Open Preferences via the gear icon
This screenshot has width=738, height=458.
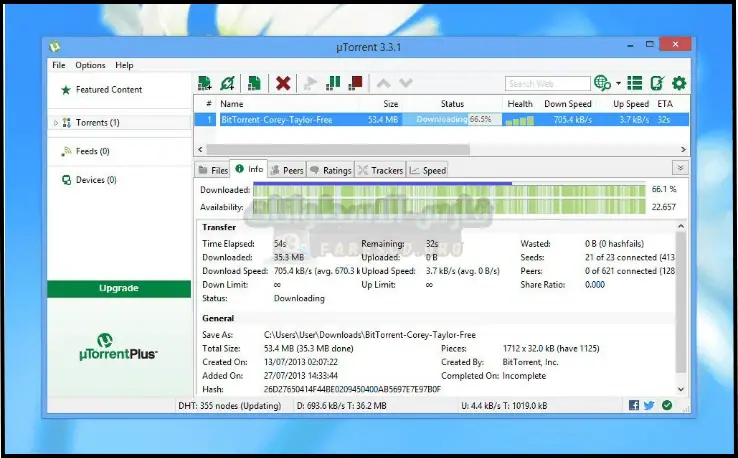pyautogui.click(x=679, y=83)
